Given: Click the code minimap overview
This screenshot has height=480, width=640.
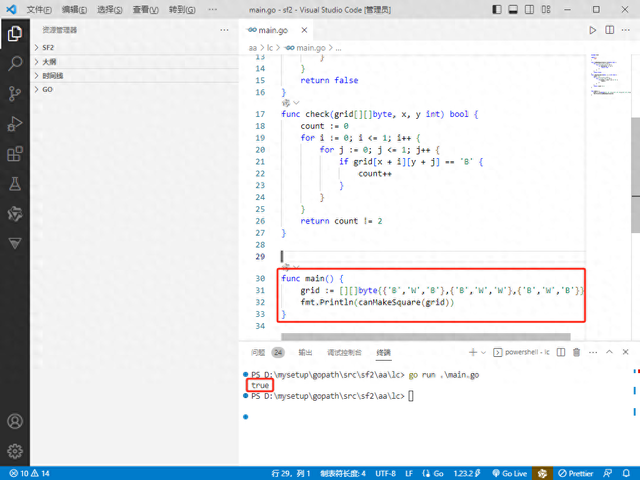Looking at the screenshot, I should click(610, 74).
